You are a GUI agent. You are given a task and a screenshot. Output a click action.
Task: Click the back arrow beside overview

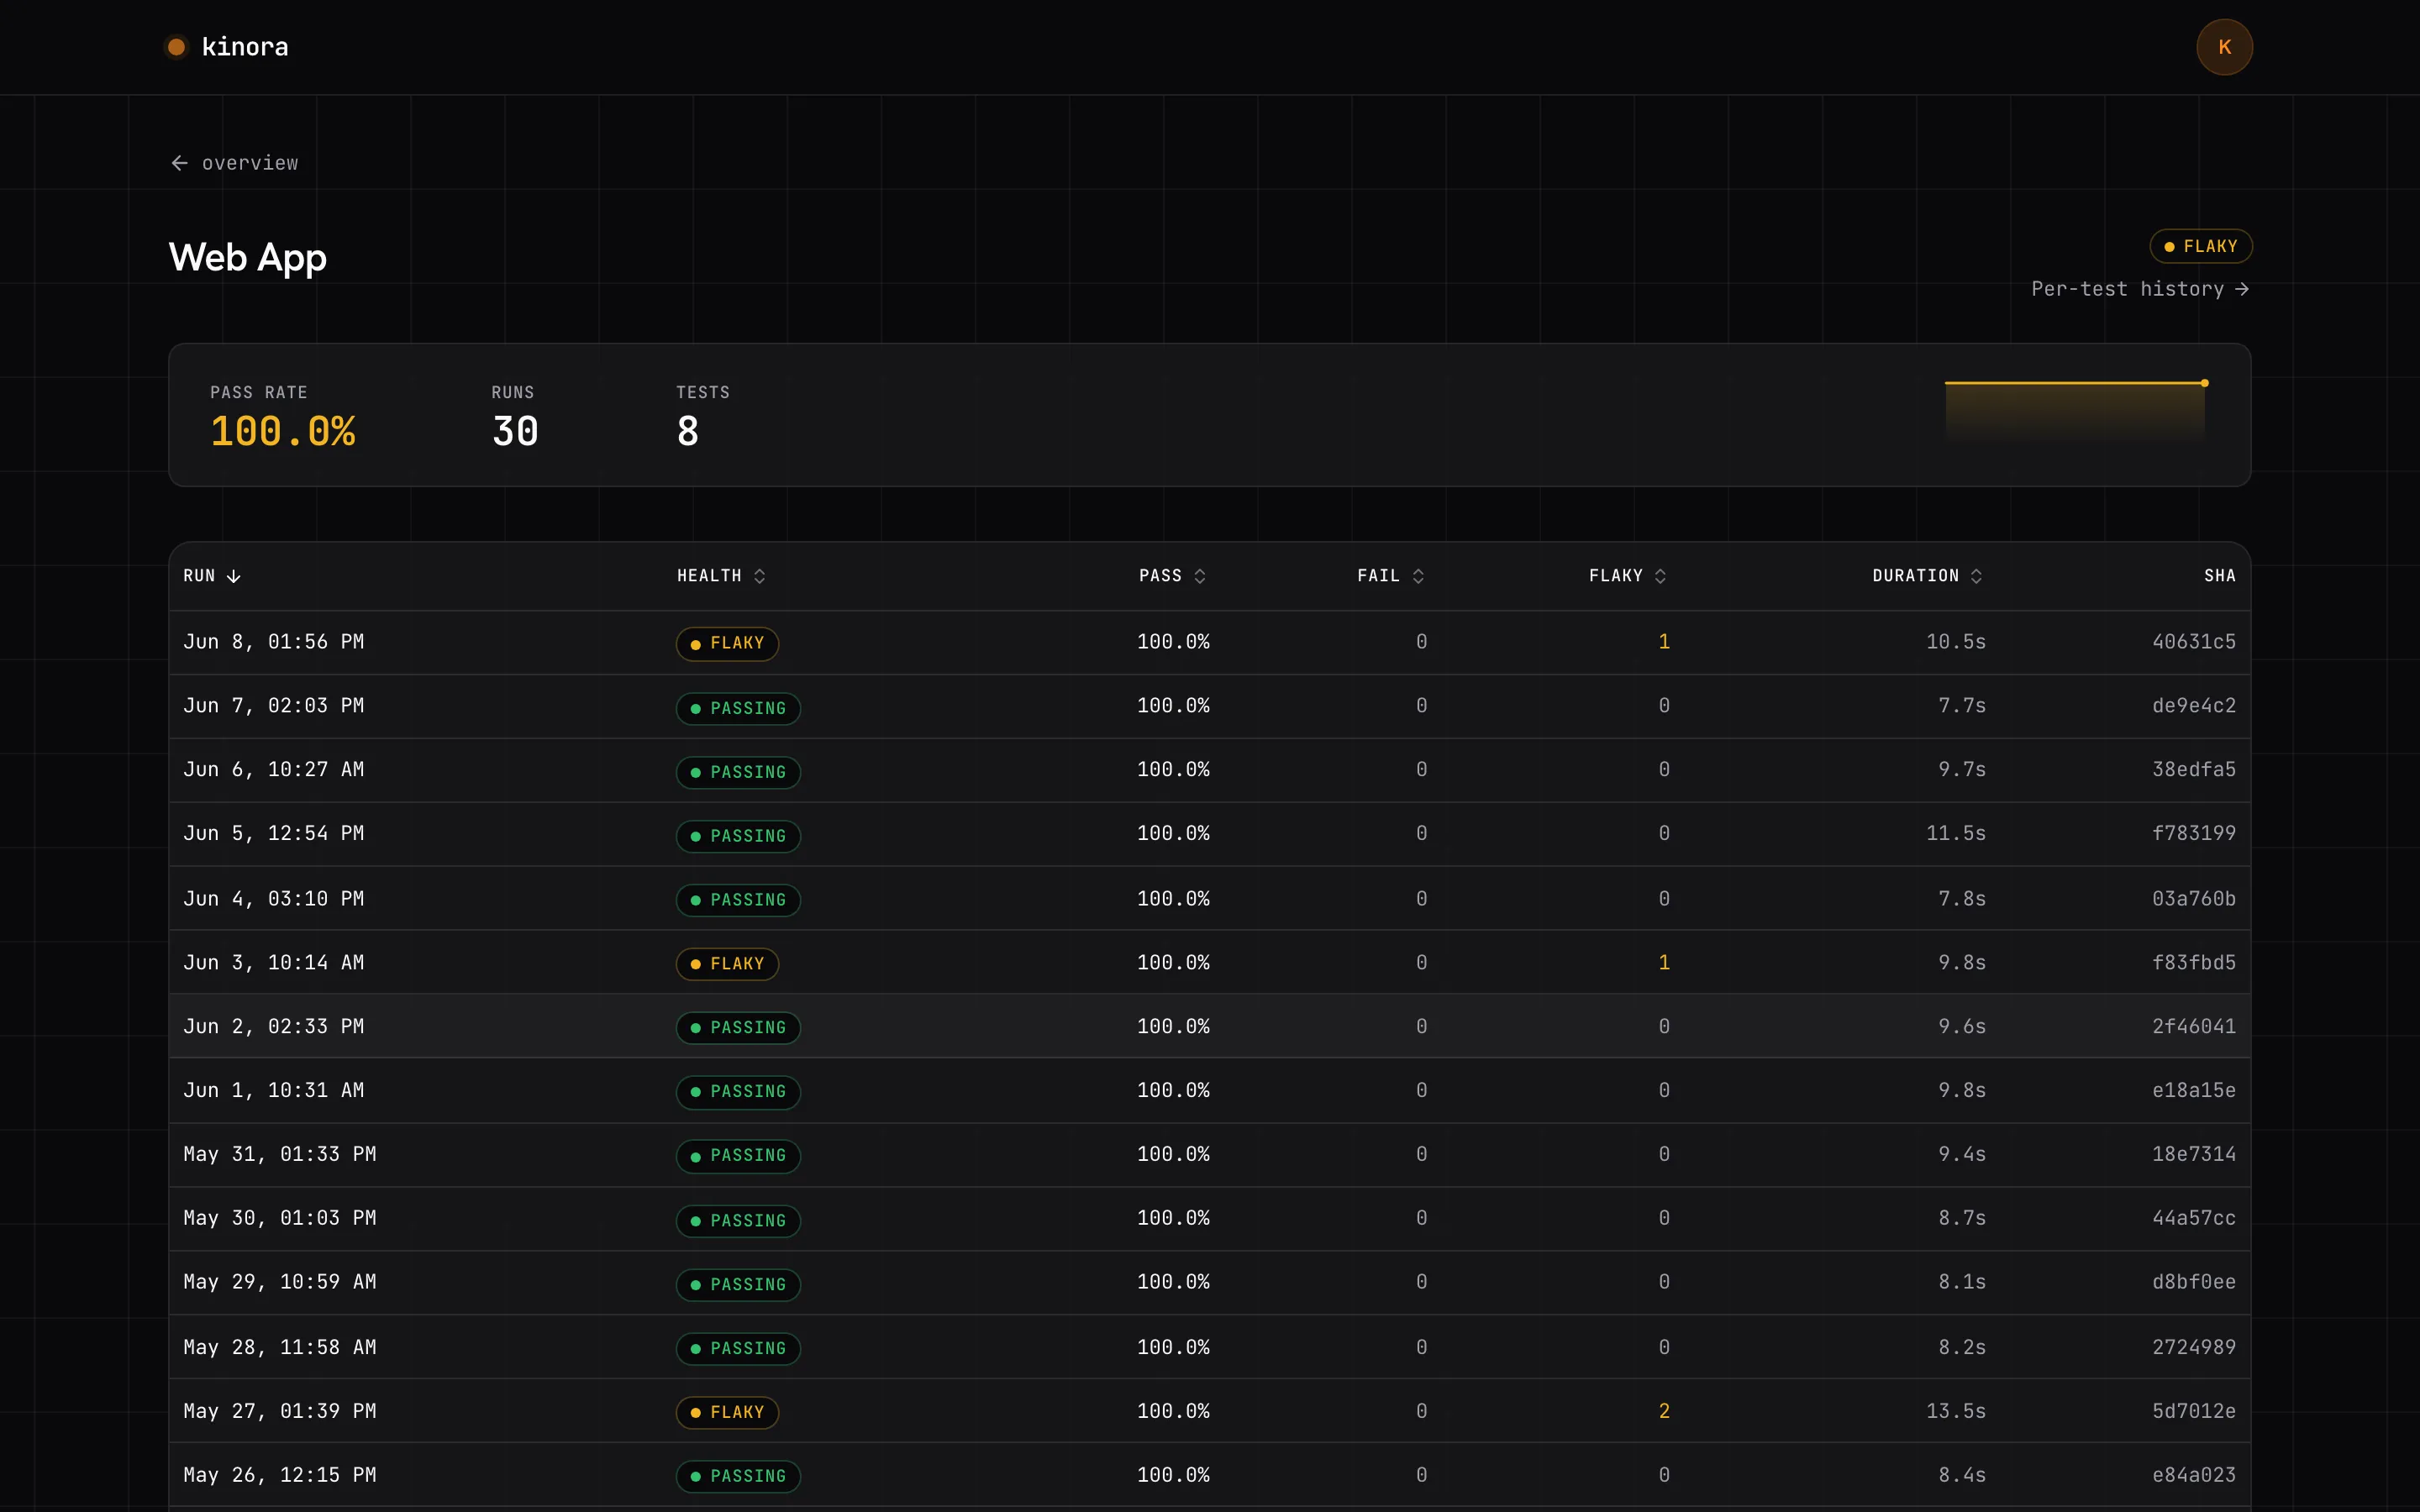coord(180,163)
